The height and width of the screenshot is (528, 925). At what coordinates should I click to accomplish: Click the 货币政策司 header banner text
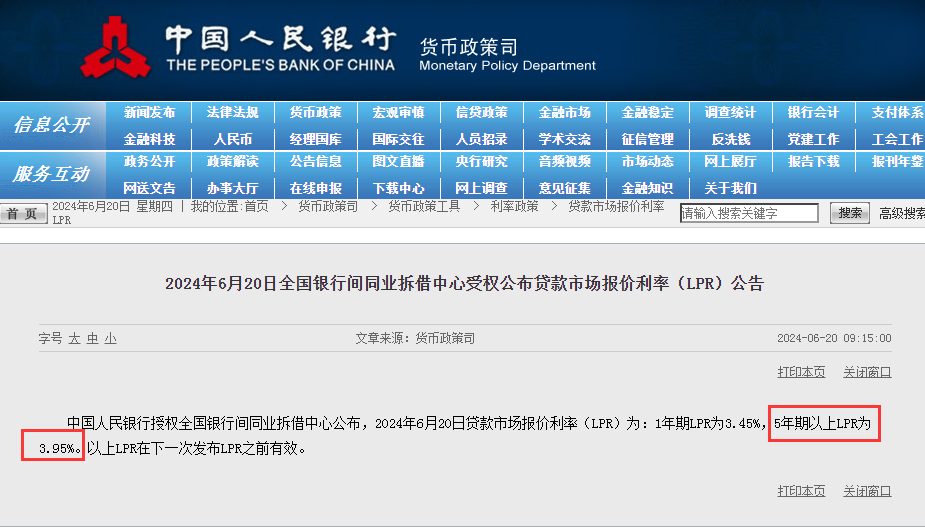coord(468,47)
